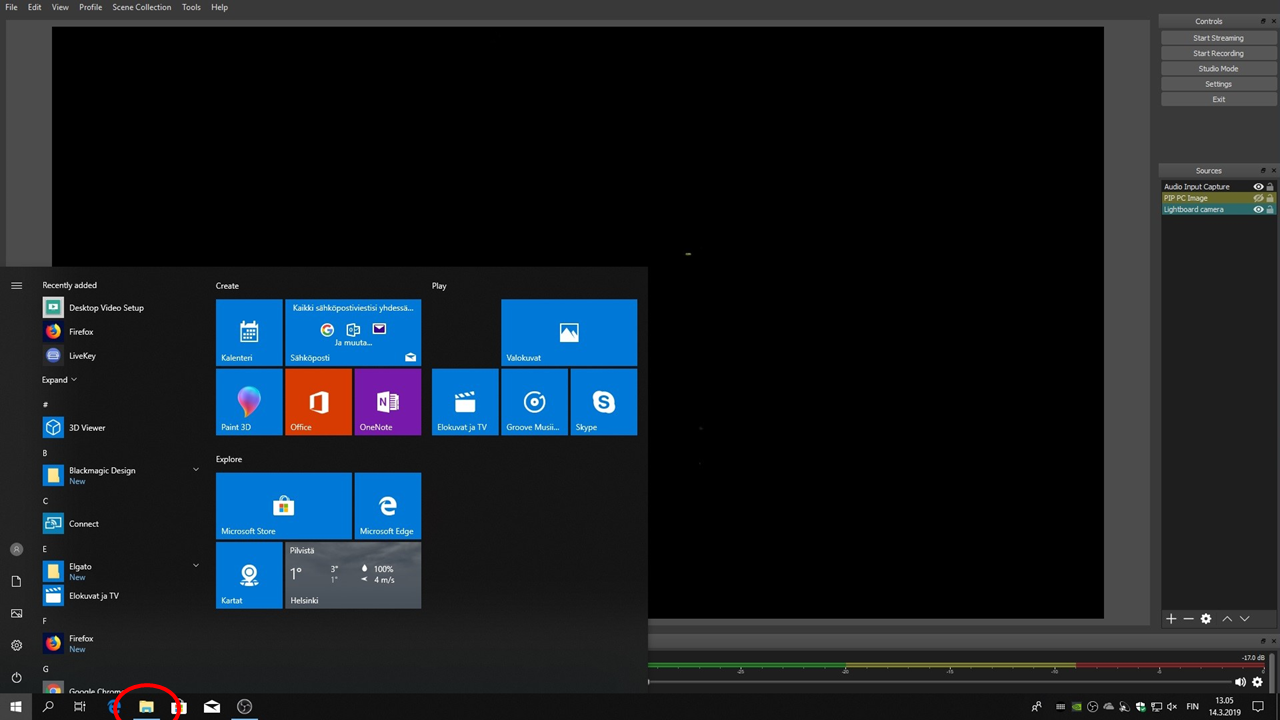Viewport: 1280px width, 720px height.
Task: Launch the Microsoft Edge tile
Action: (x=388, y=506)
